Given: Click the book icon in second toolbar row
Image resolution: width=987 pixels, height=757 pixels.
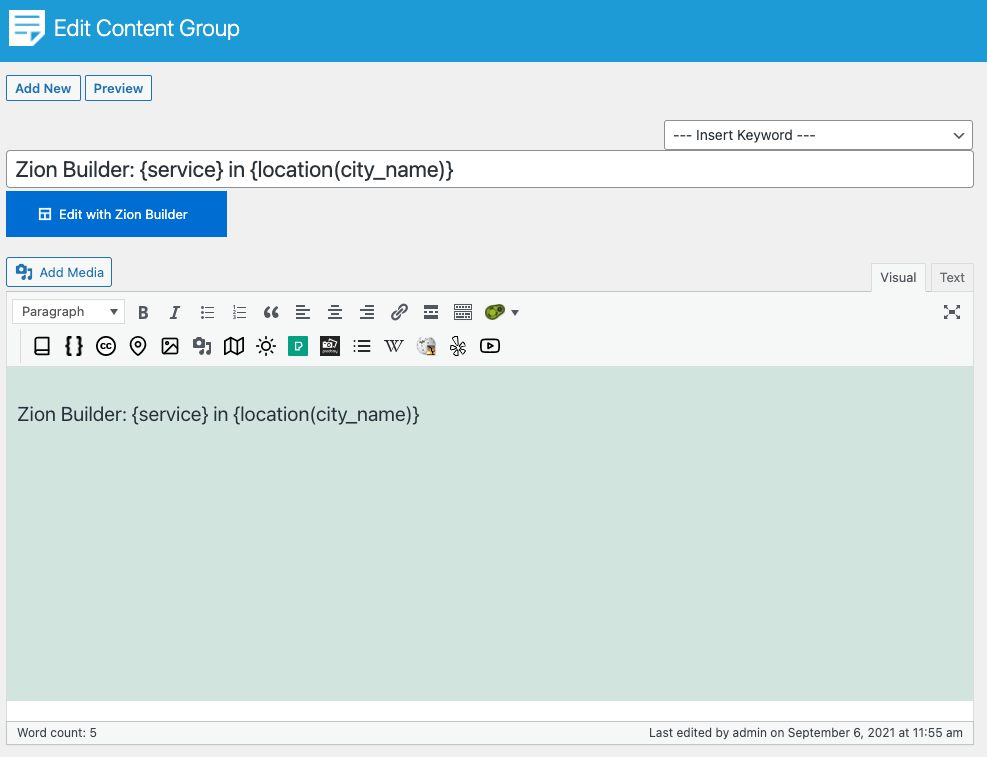Looking at the screenshot, I should tap(42, 346).
